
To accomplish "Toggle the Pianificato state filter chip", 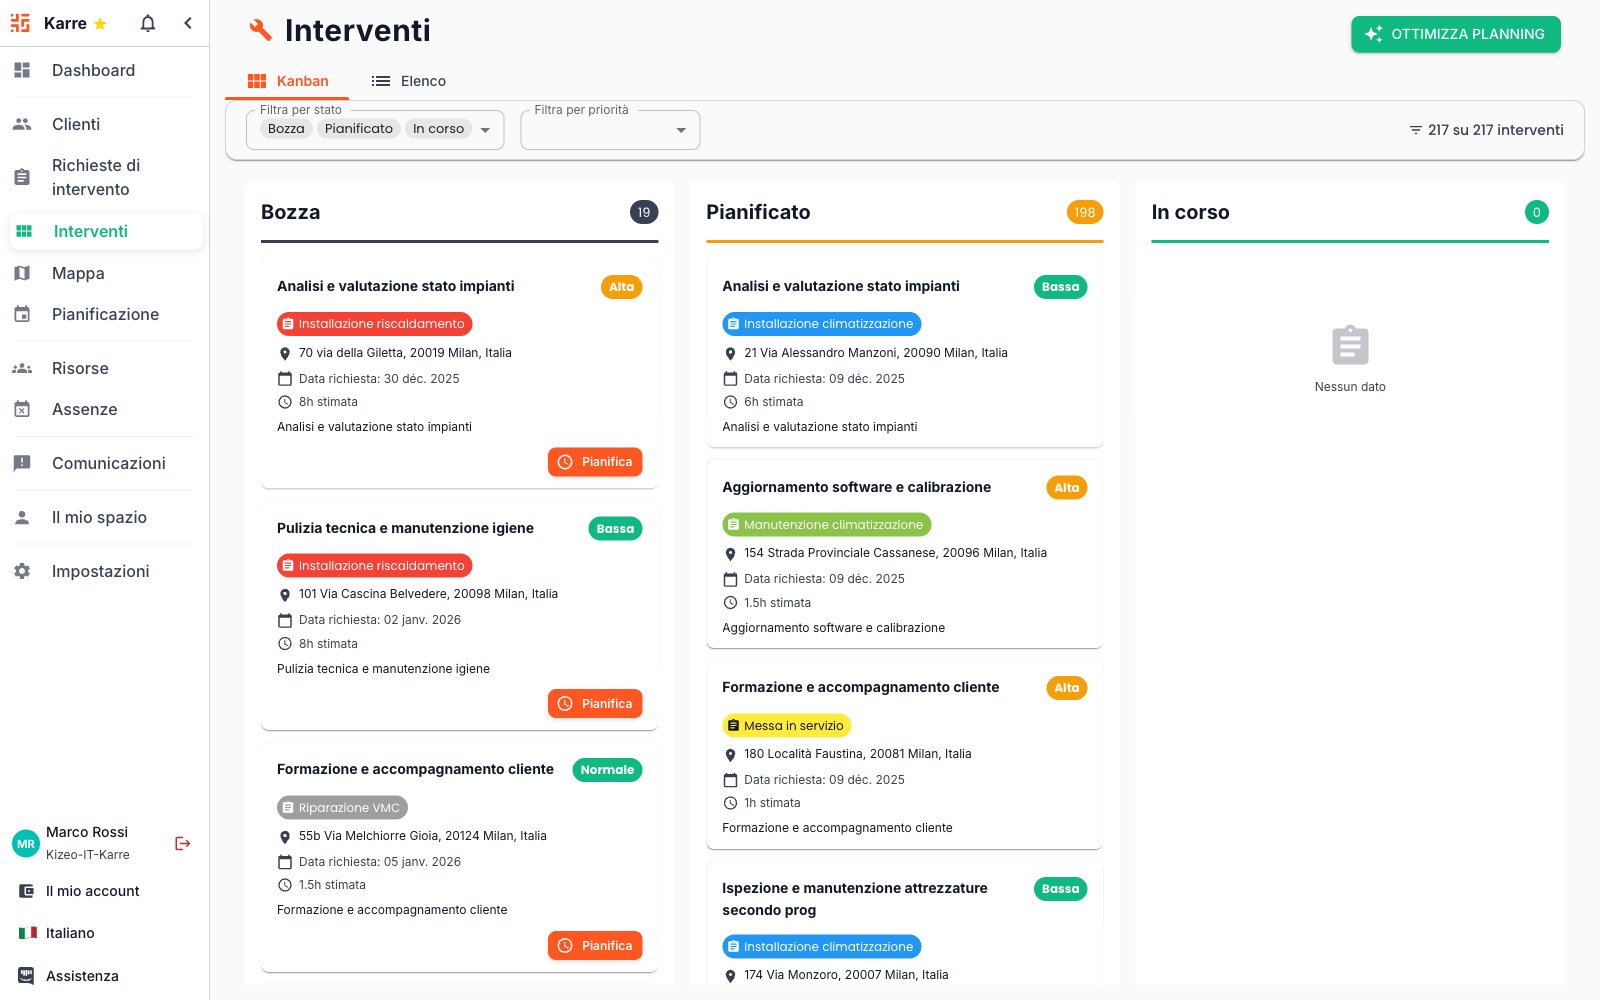I will click(359, 128).
